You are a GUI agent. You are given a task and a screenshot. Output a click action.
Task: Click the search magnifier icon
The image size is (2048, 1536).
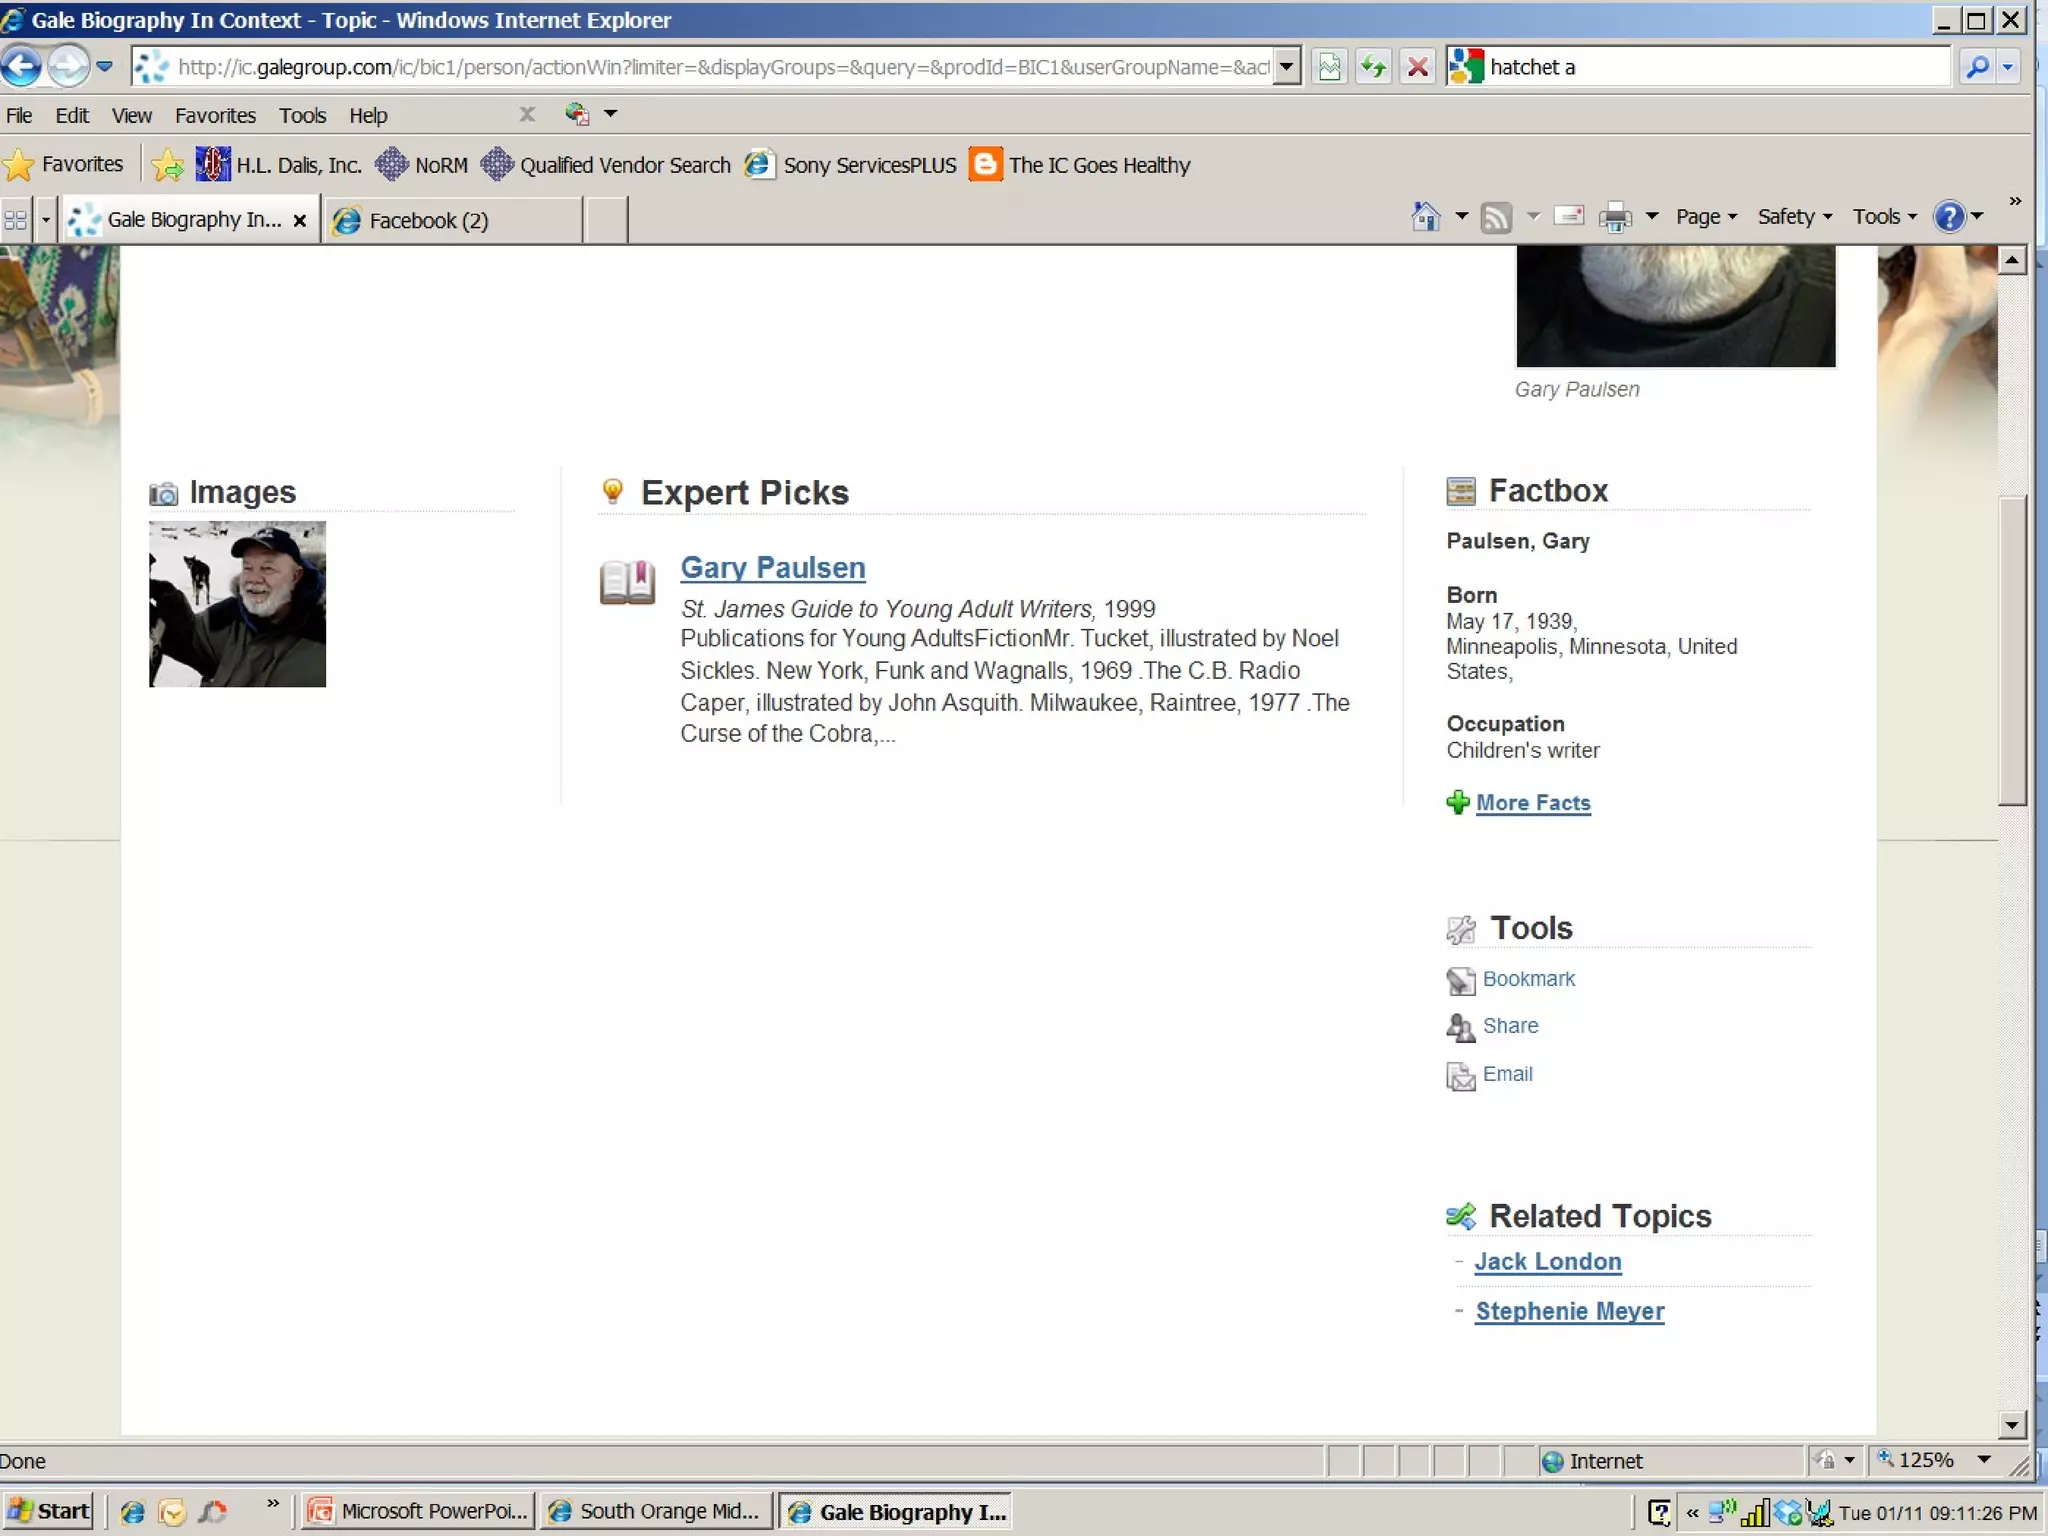click(x=1976, y=67)
